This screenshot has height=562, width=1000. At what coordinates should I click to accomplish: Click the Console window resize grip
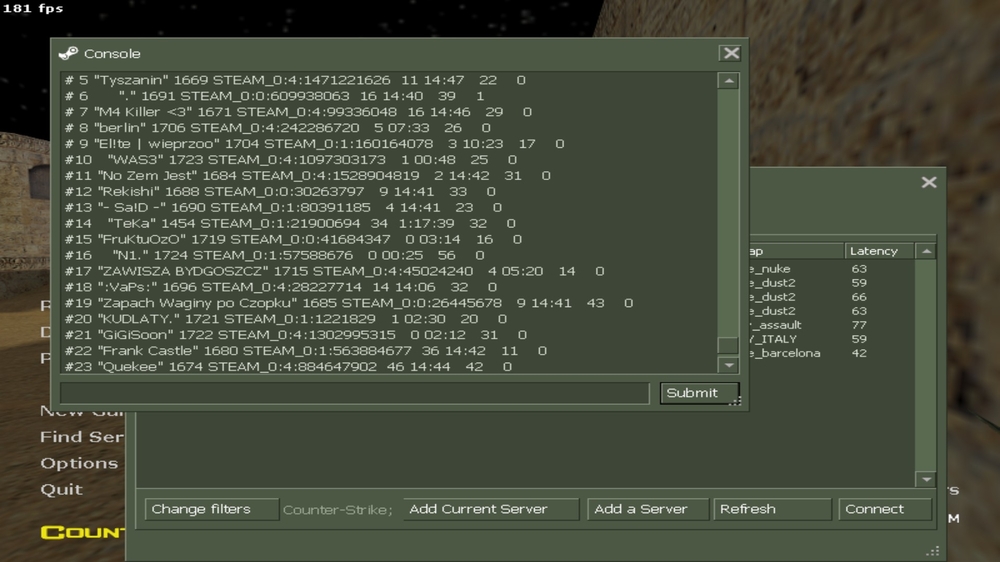click(736, 401)
